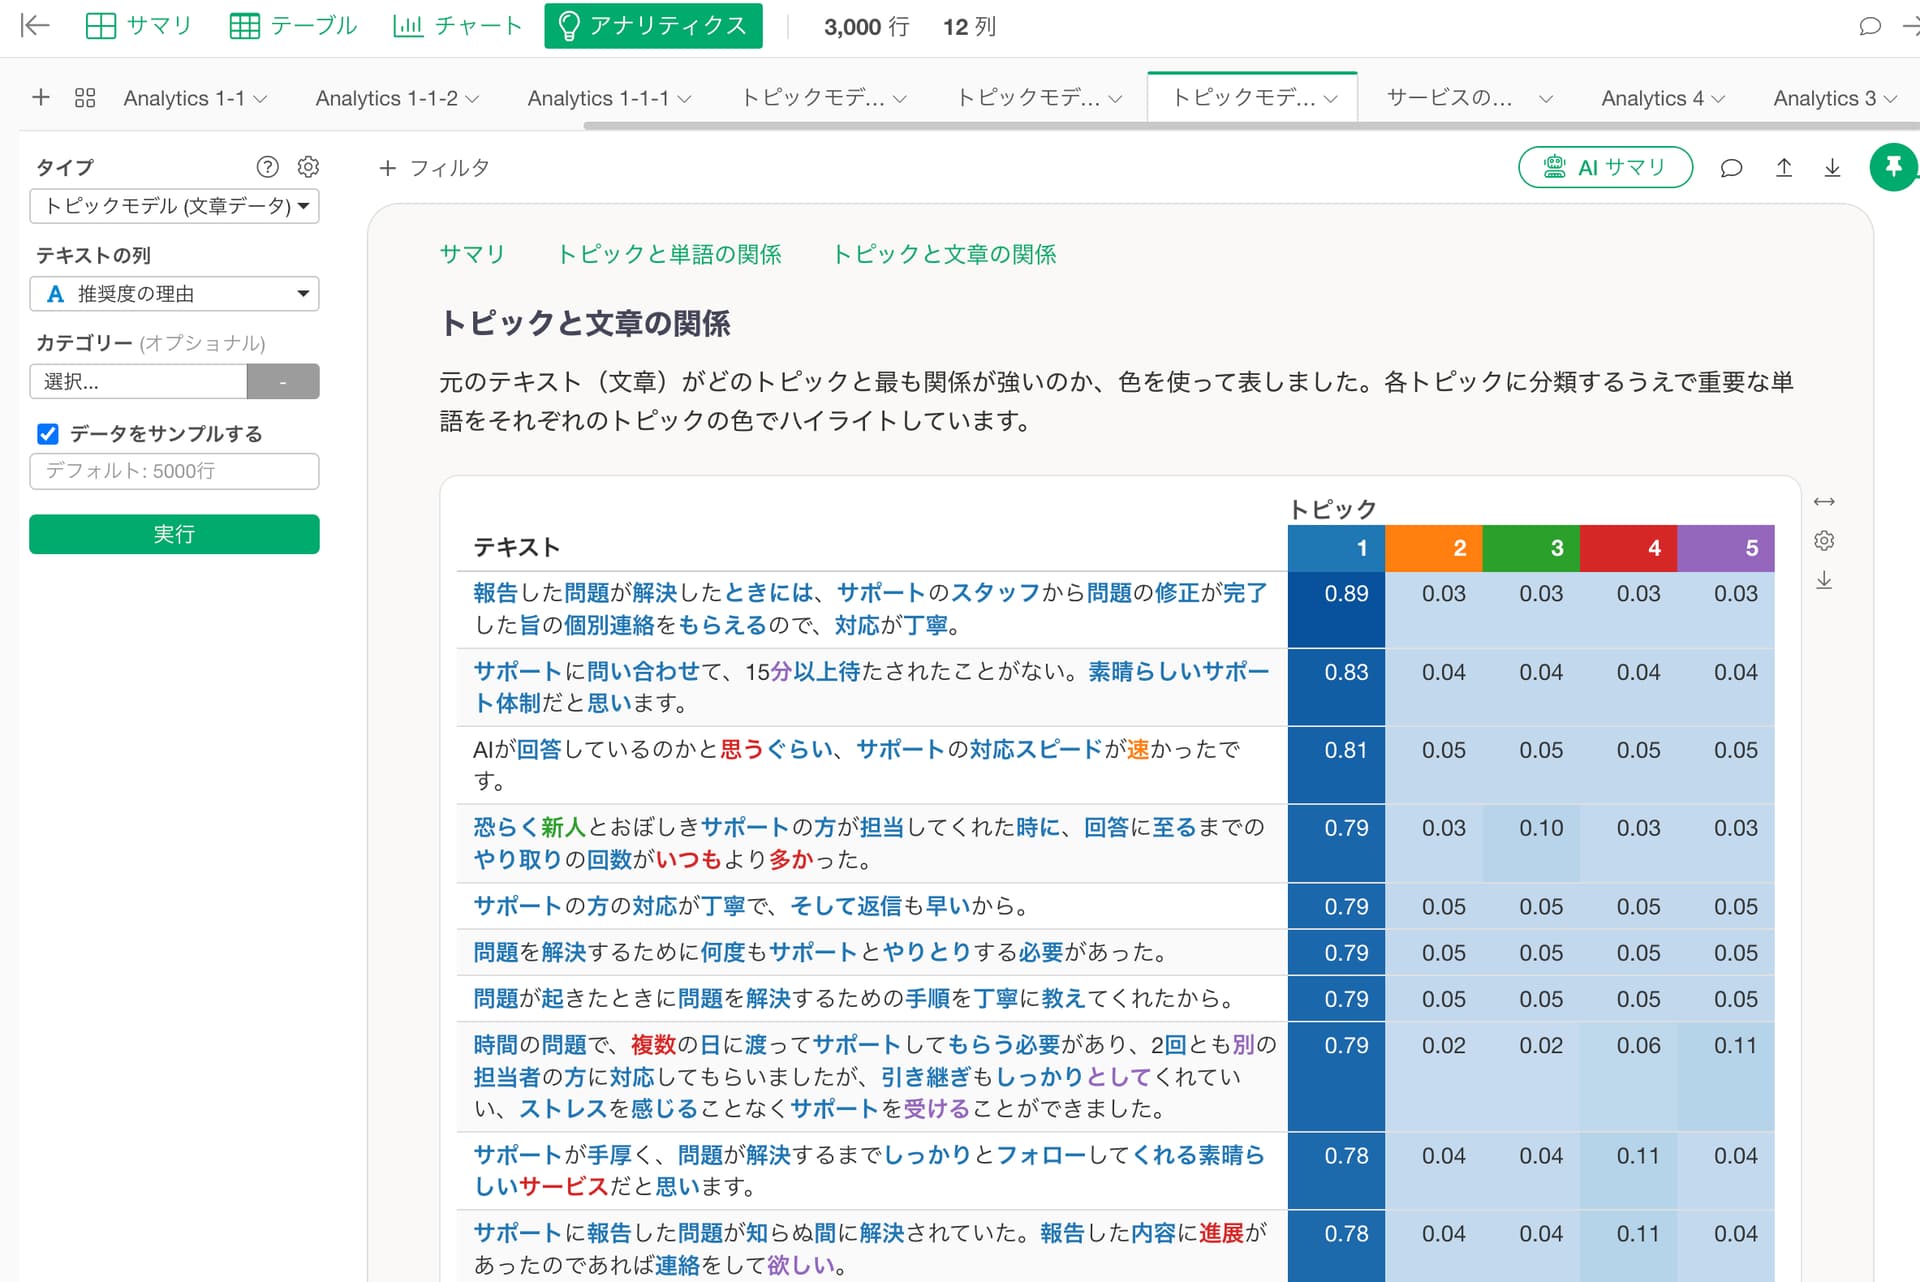Add a filter with + フィルタ
Image resolution: width=1920 pixels, height=1282 pixels.
(434, 168)
